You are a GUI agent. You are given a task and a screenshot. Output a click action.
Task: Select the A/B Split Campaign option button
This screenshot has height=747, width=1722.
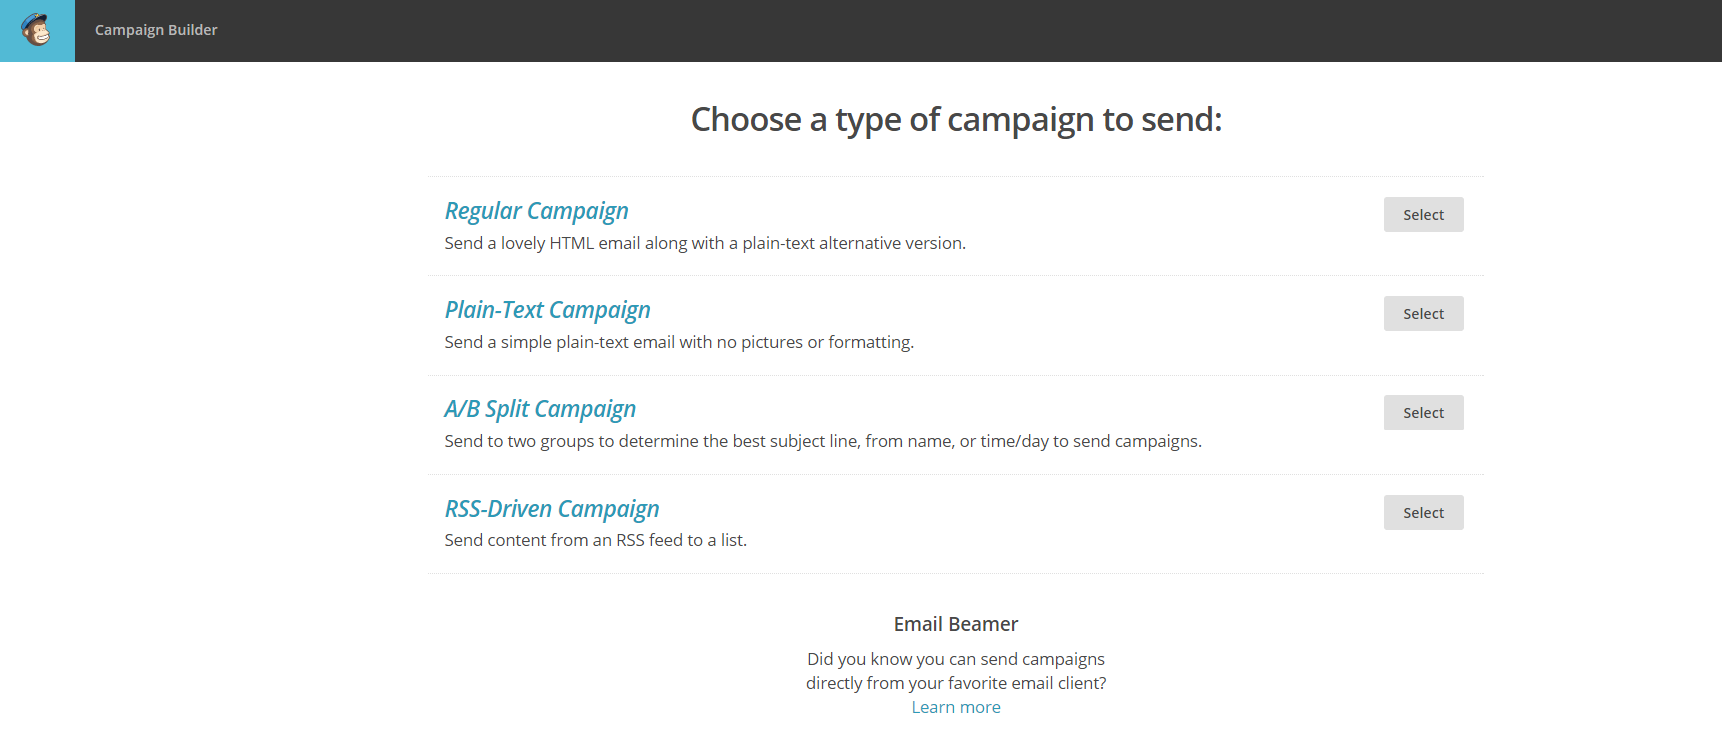coord(1423,412)
